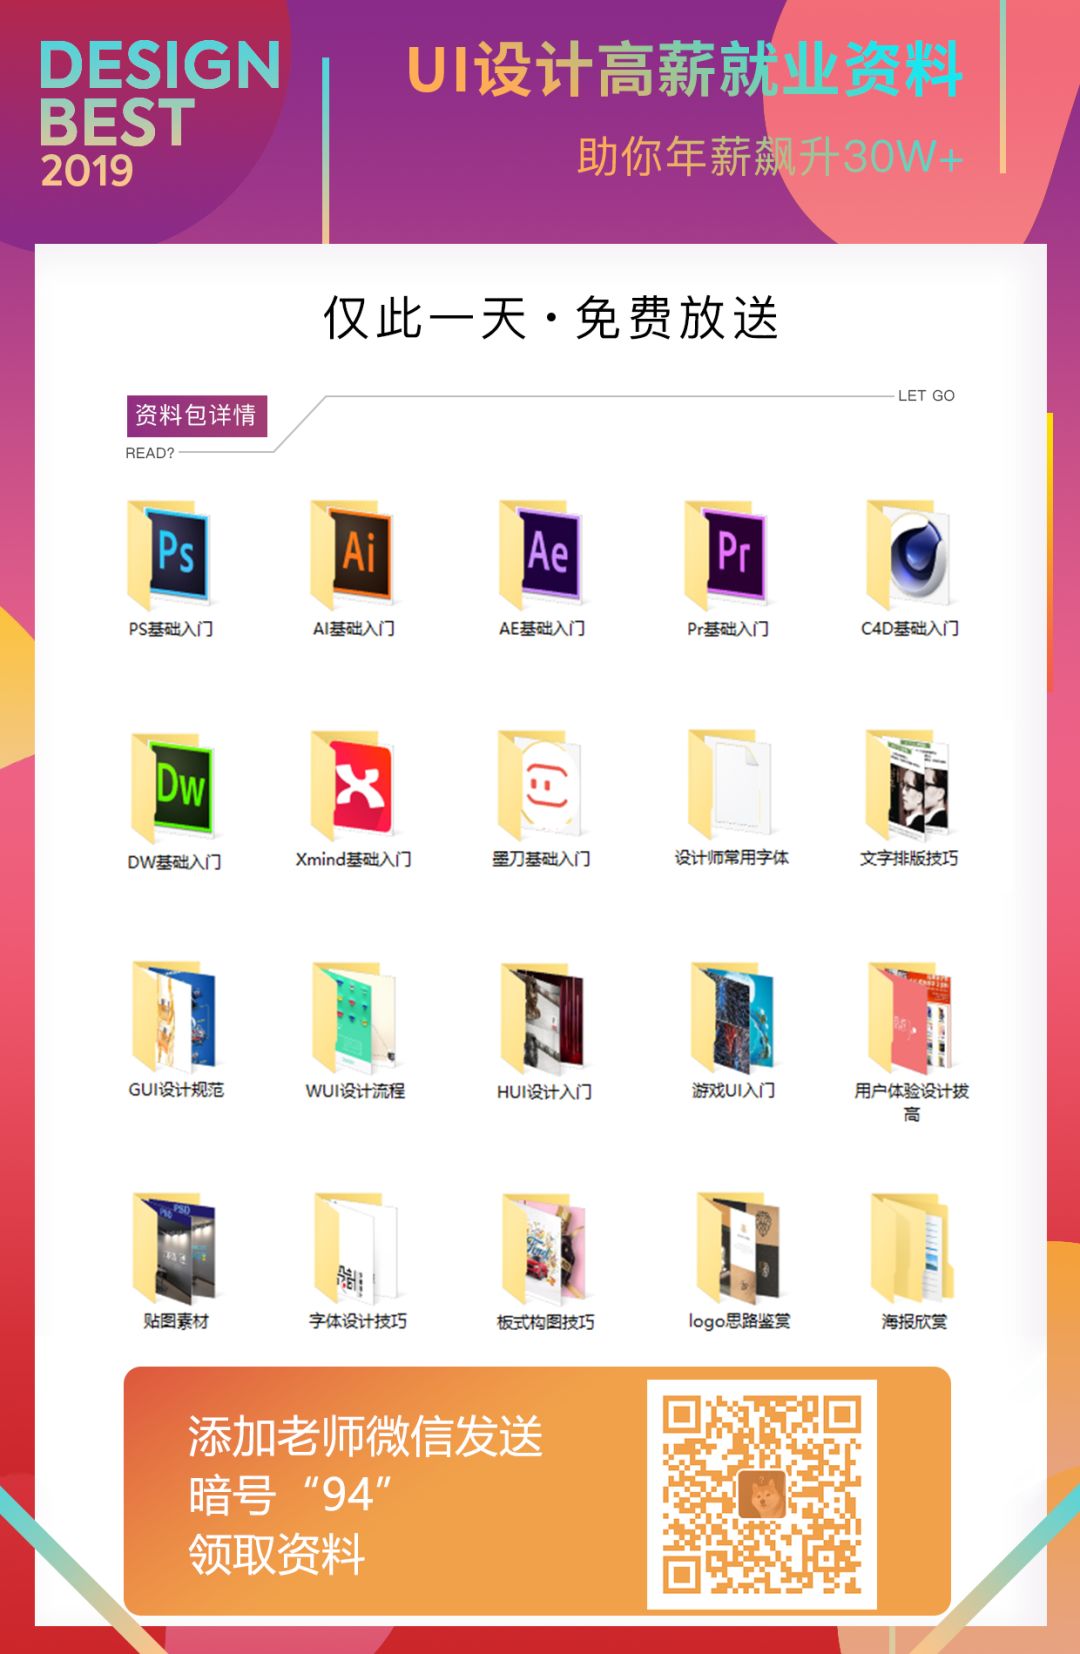Click the AI基础入门 label text
This screenshot has width=1080, height=1654.
point(353,629)
